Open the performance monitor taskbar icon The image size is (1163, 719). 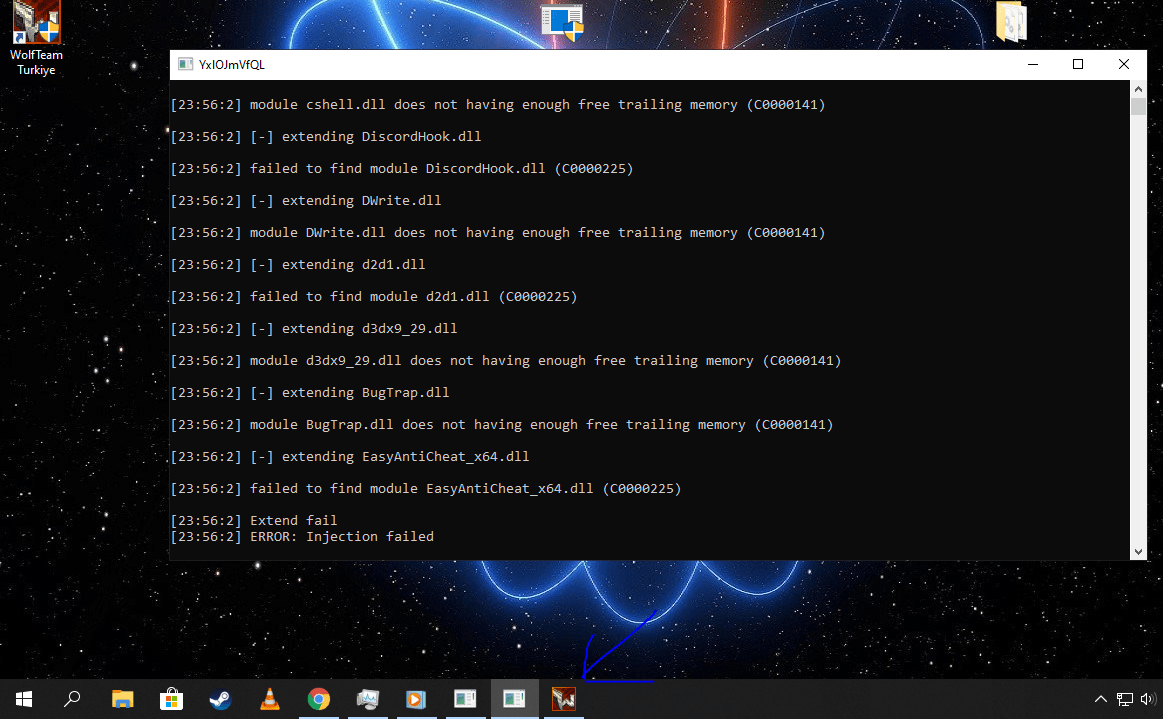[x=368, y=699]
